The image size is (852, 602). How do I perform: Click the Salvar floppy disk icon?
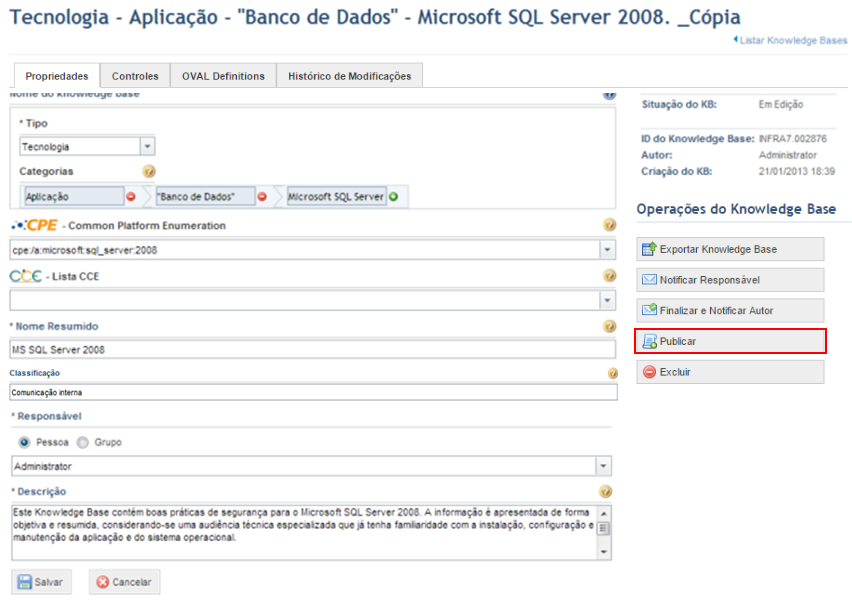point(24,582)
